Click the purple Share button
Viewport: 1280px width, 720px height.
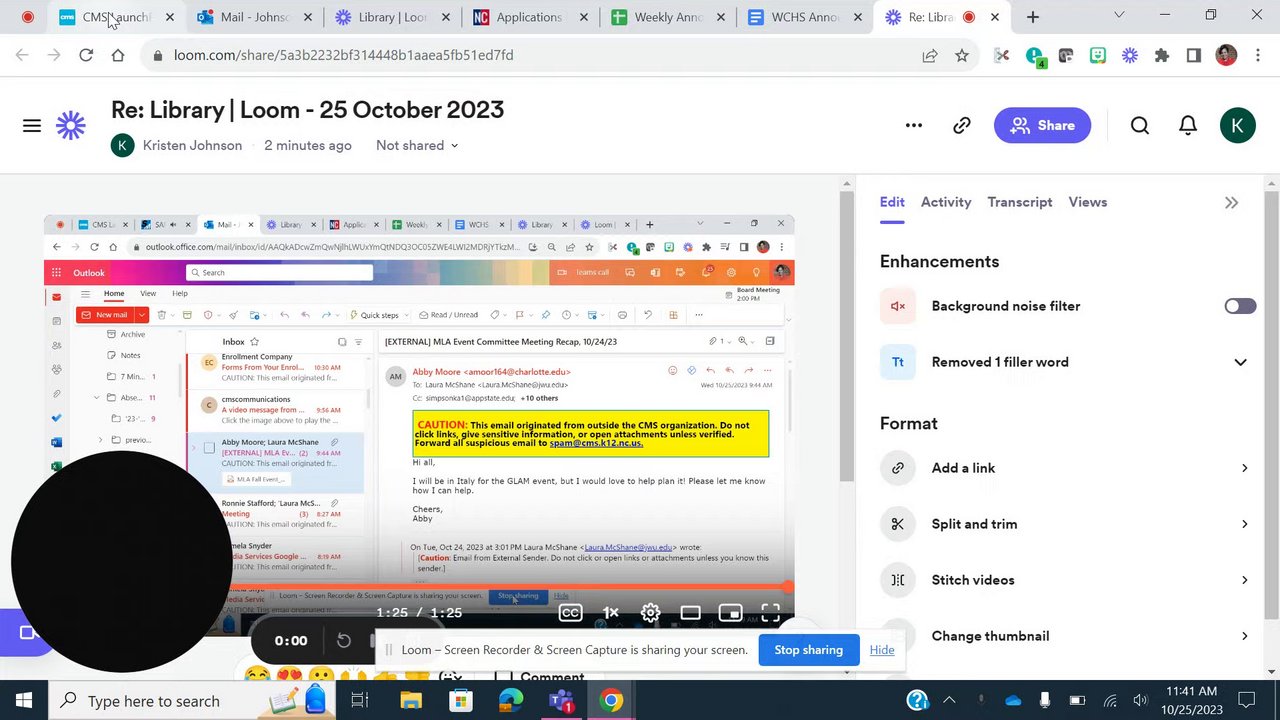(x=1042, y=125)
